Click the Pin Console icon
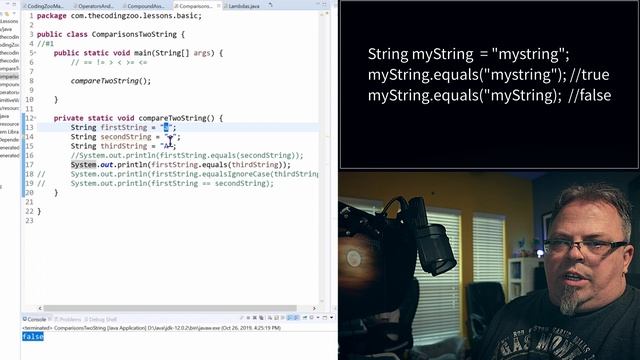The image size is (640, 360). [304, 318]
